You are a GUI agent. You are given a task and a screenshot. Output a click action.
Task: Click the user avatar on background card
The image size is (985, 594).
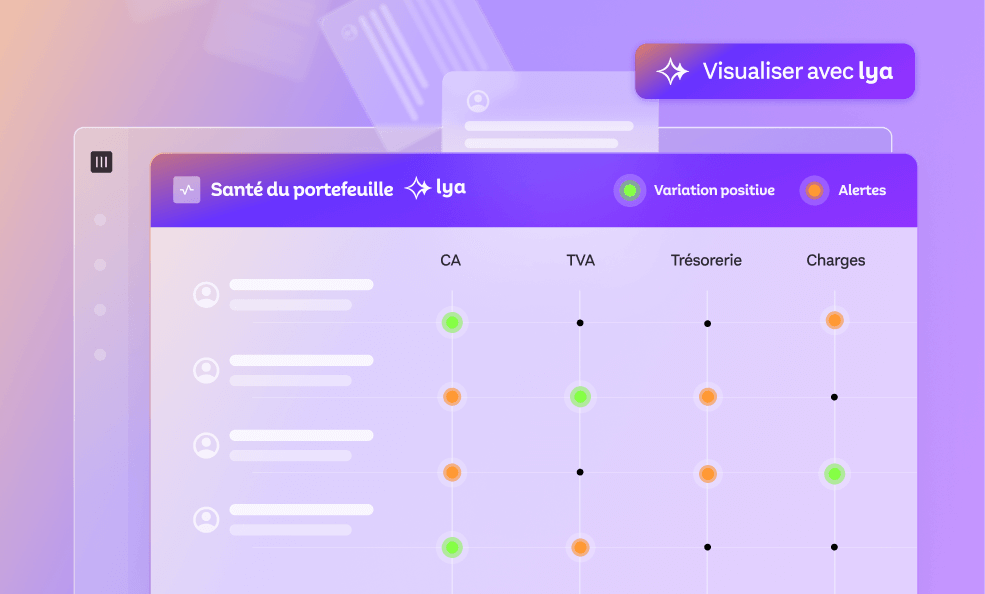point(478,101)
